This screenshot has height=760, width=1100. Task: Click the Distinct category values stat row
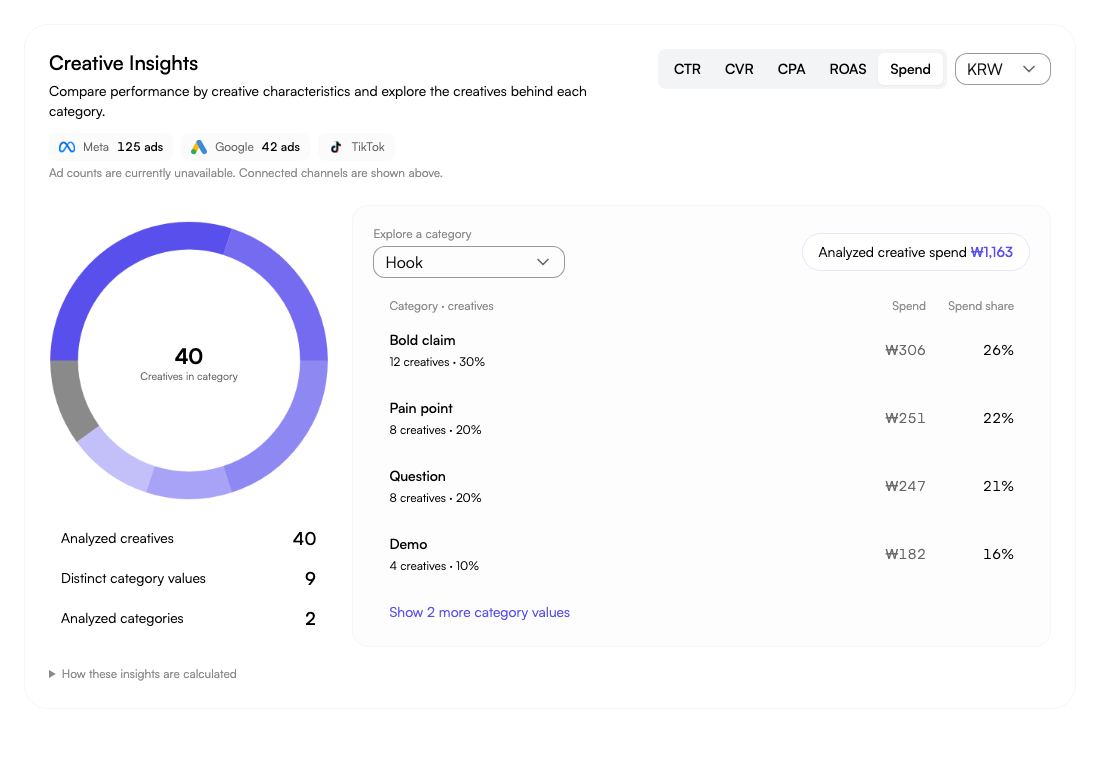[188, 578]
